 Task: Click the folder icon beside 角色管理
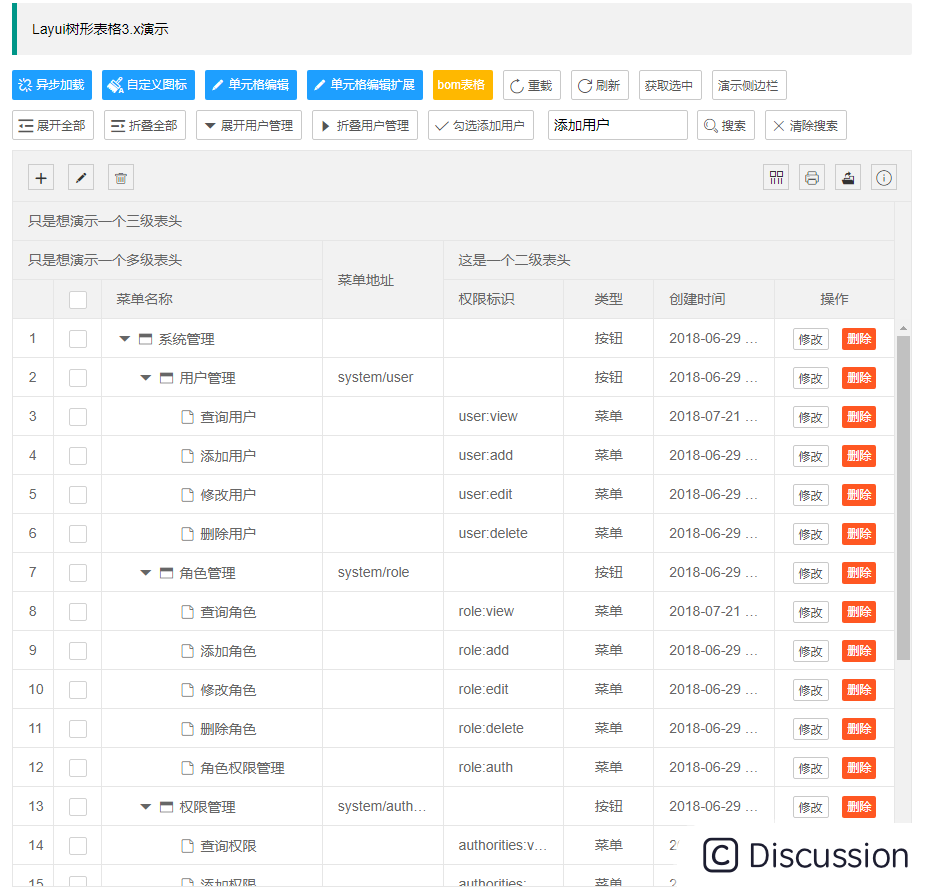(167, 573)
